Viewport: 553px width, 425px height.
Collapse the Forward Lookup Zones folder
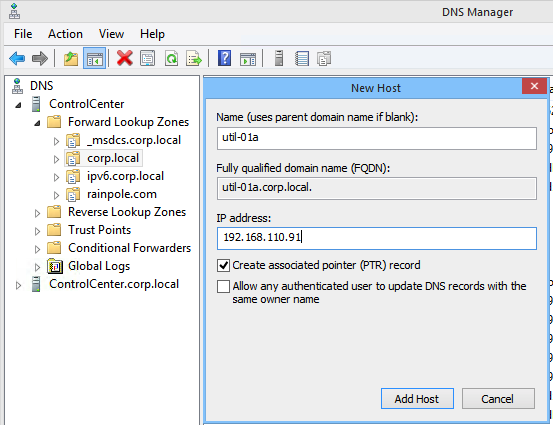click(x=37, y=123)
